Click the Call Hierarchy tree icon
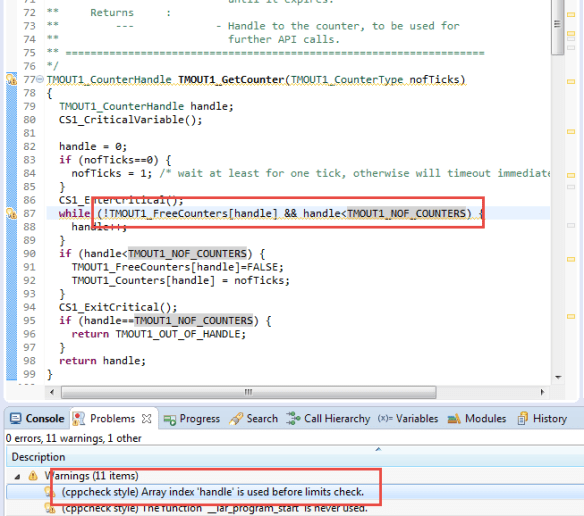 293,418
